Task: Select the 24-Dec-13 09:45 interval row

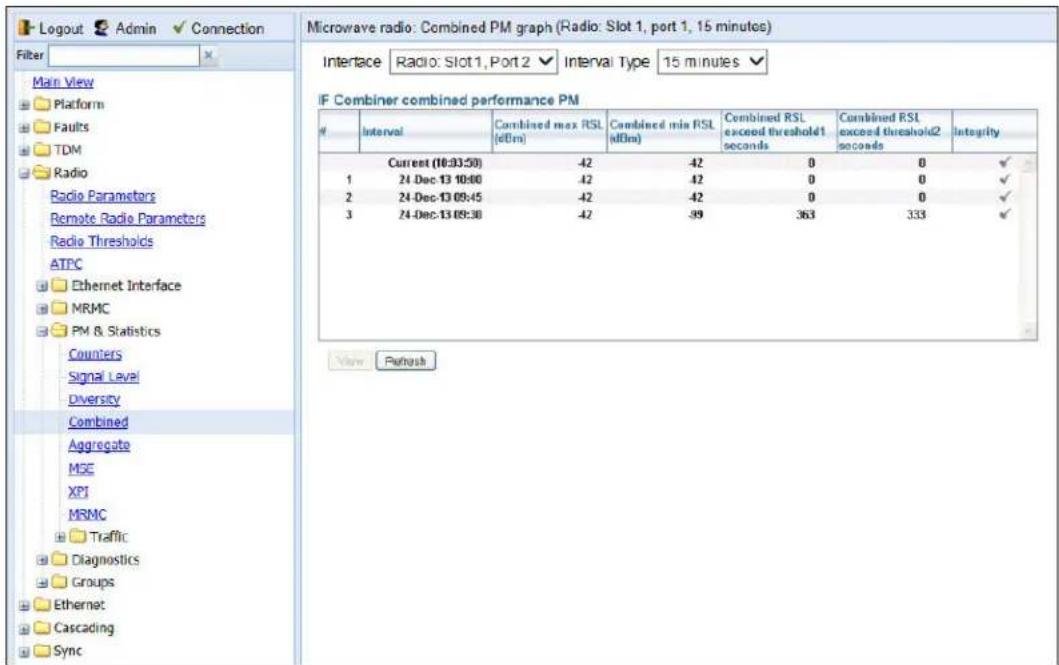Action: [x=669, y=197]
